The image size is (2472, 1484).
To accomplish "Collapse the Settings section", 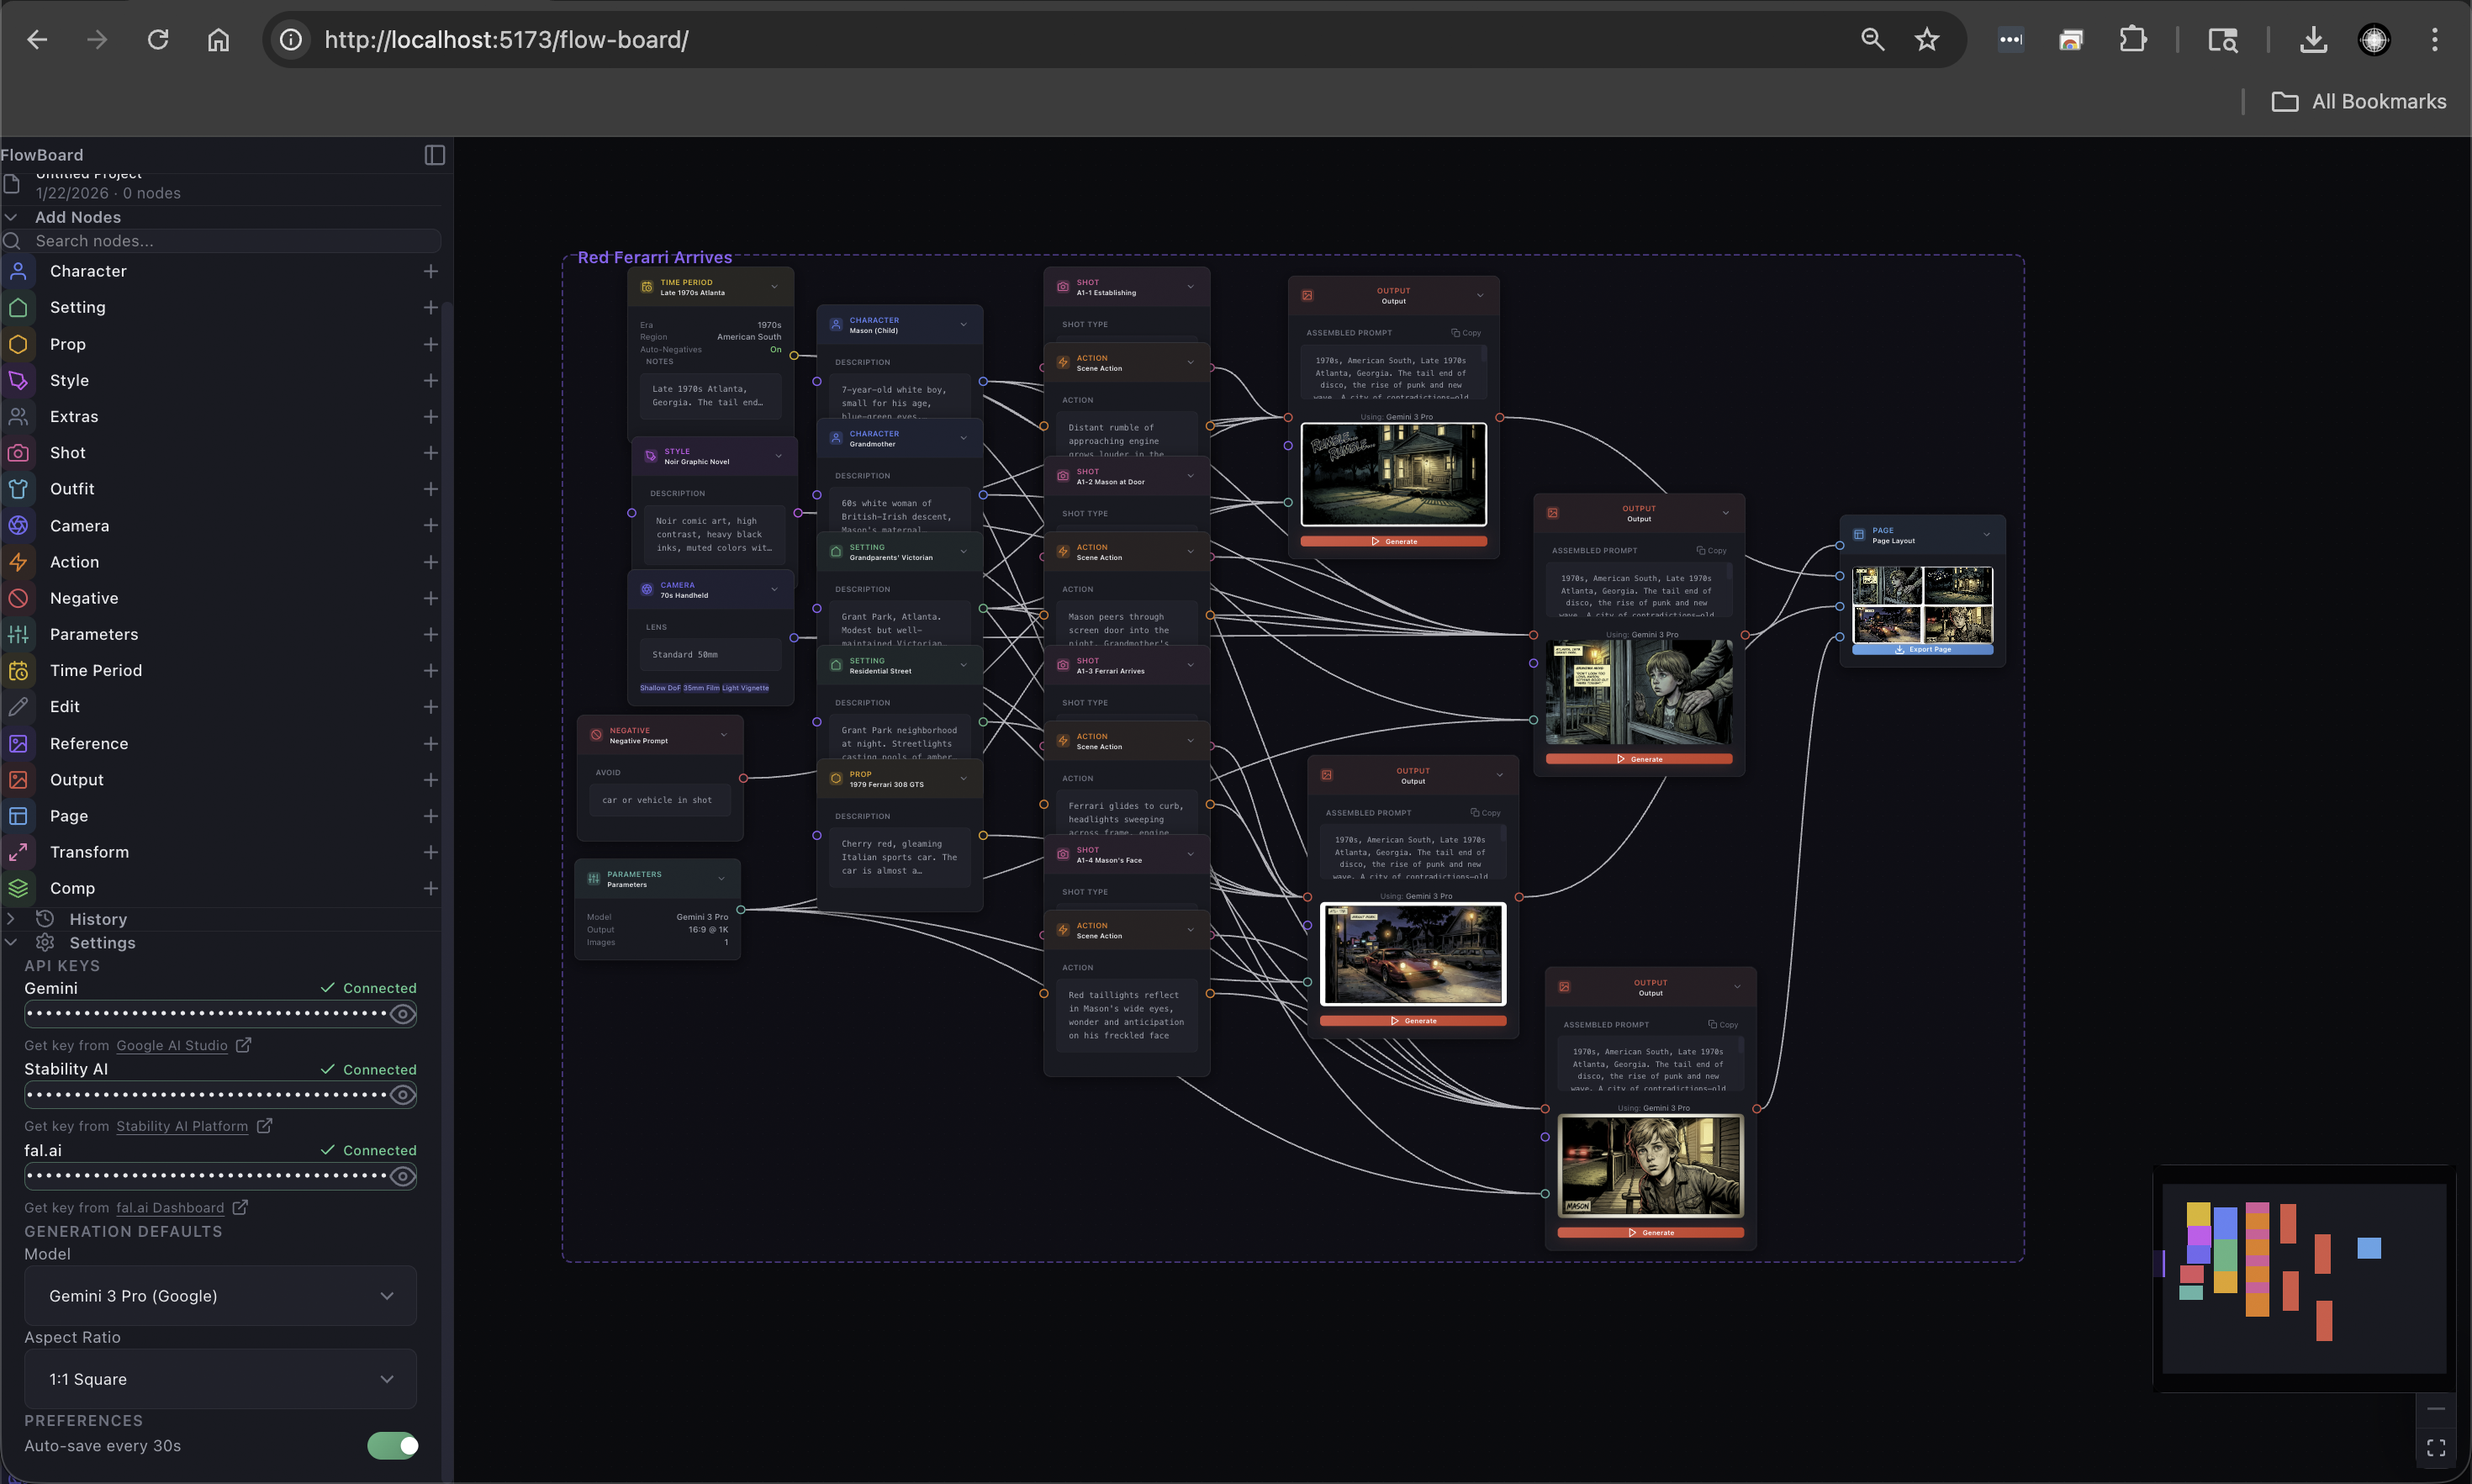I will click(11, 943).
